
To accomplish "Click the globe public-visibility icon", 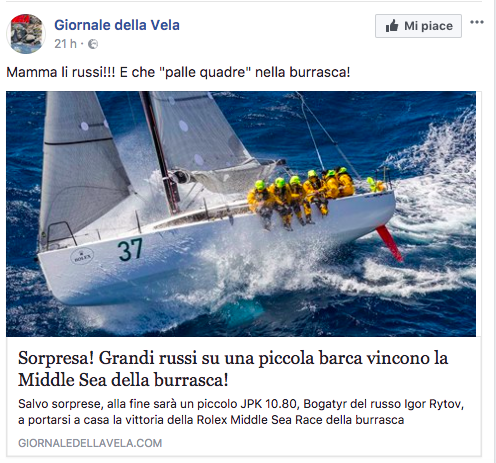I will 93,44.
